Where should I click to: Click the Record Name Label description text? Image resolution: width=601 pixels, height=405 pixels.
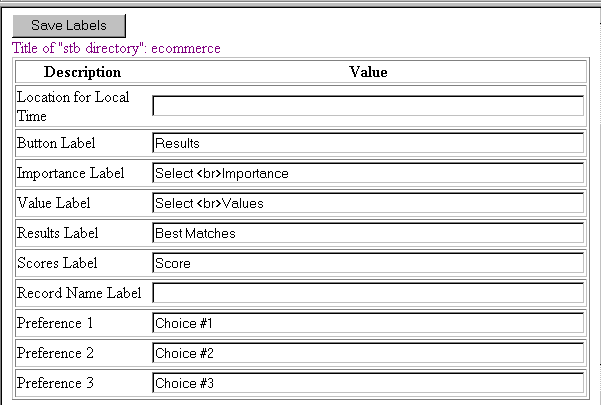pos(79,293)
